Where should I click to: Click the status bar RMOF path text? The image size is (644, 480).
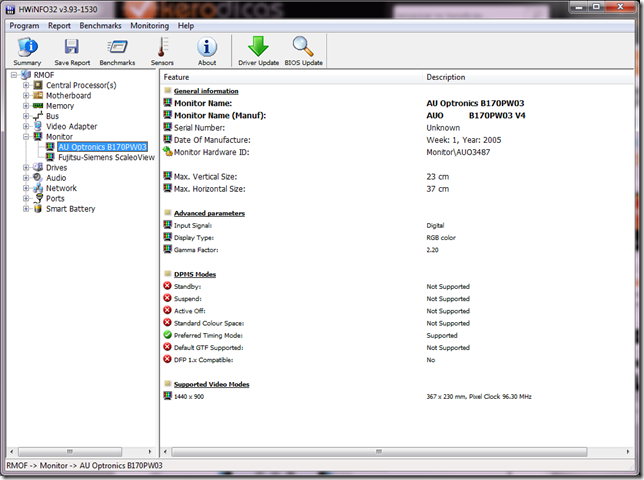84,466
